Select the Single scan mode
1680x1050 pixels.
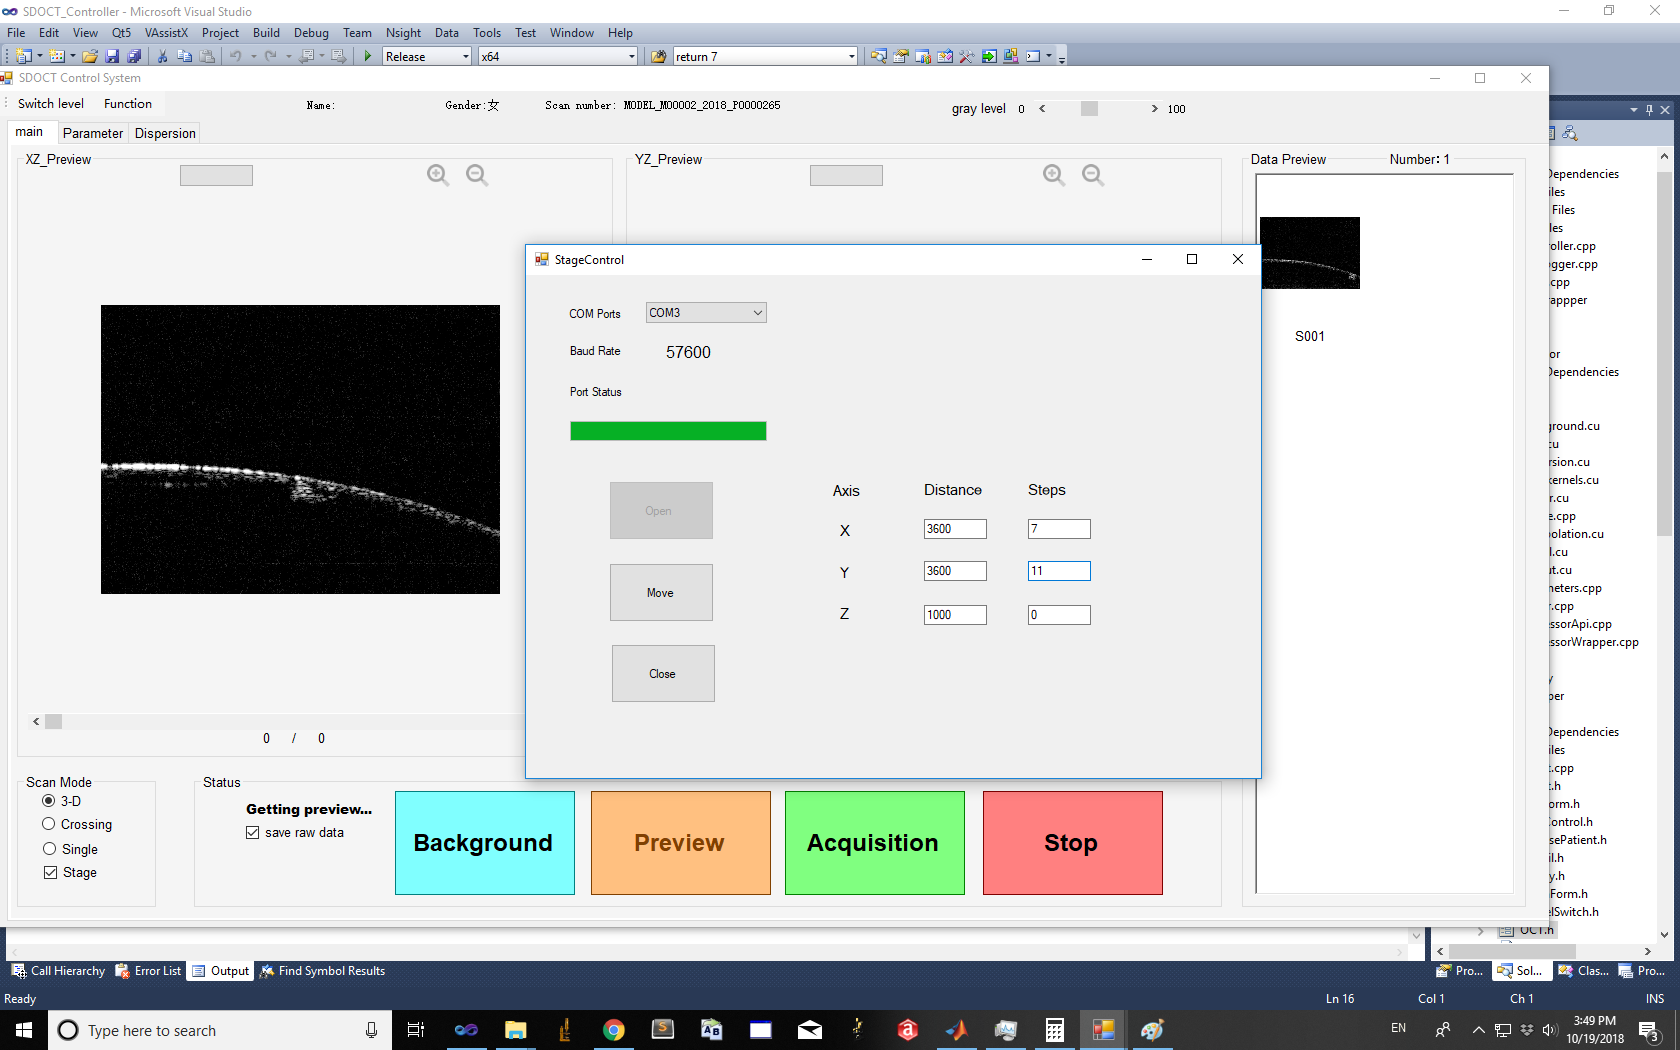[49, 849]
